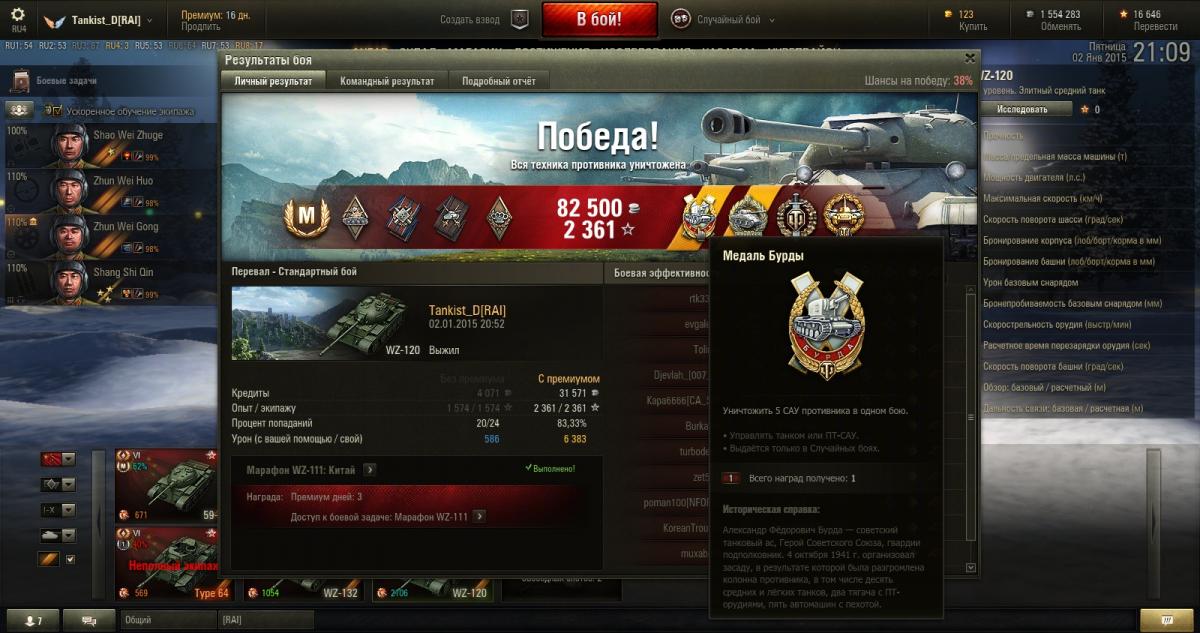Toggle the gold stripe premium tanks filter
1200x633 pixels.
(49, 559)
